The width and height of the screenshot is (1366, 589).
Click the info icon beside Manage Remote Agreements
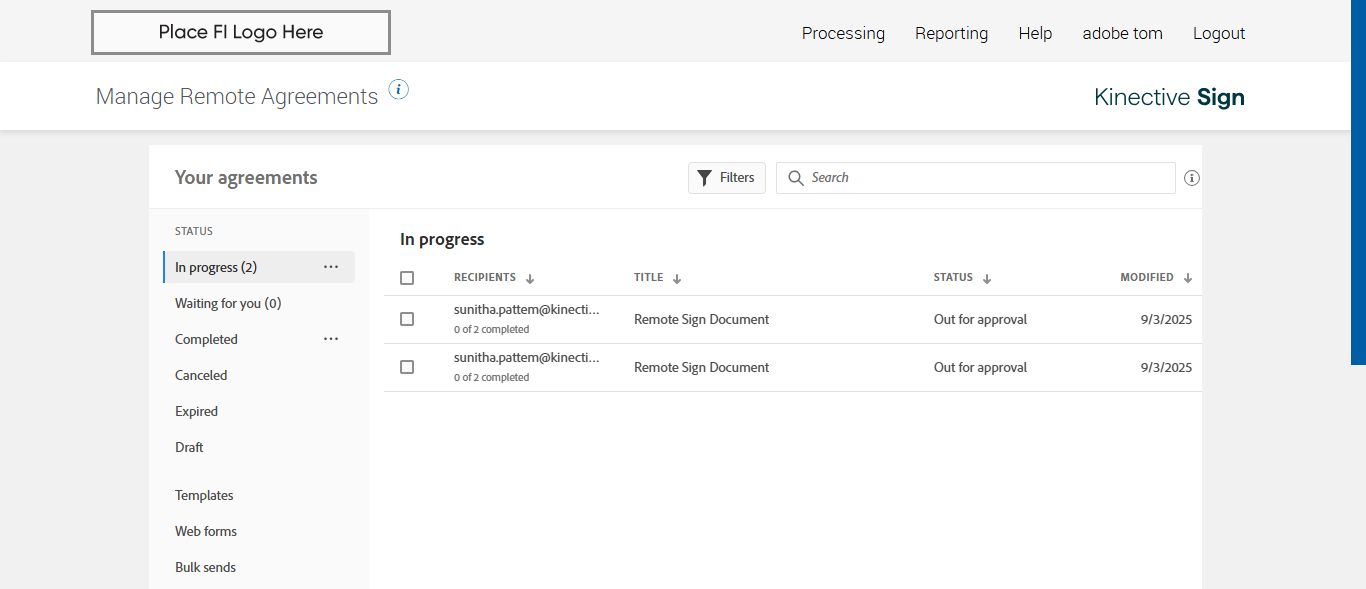tap(399, 90)
